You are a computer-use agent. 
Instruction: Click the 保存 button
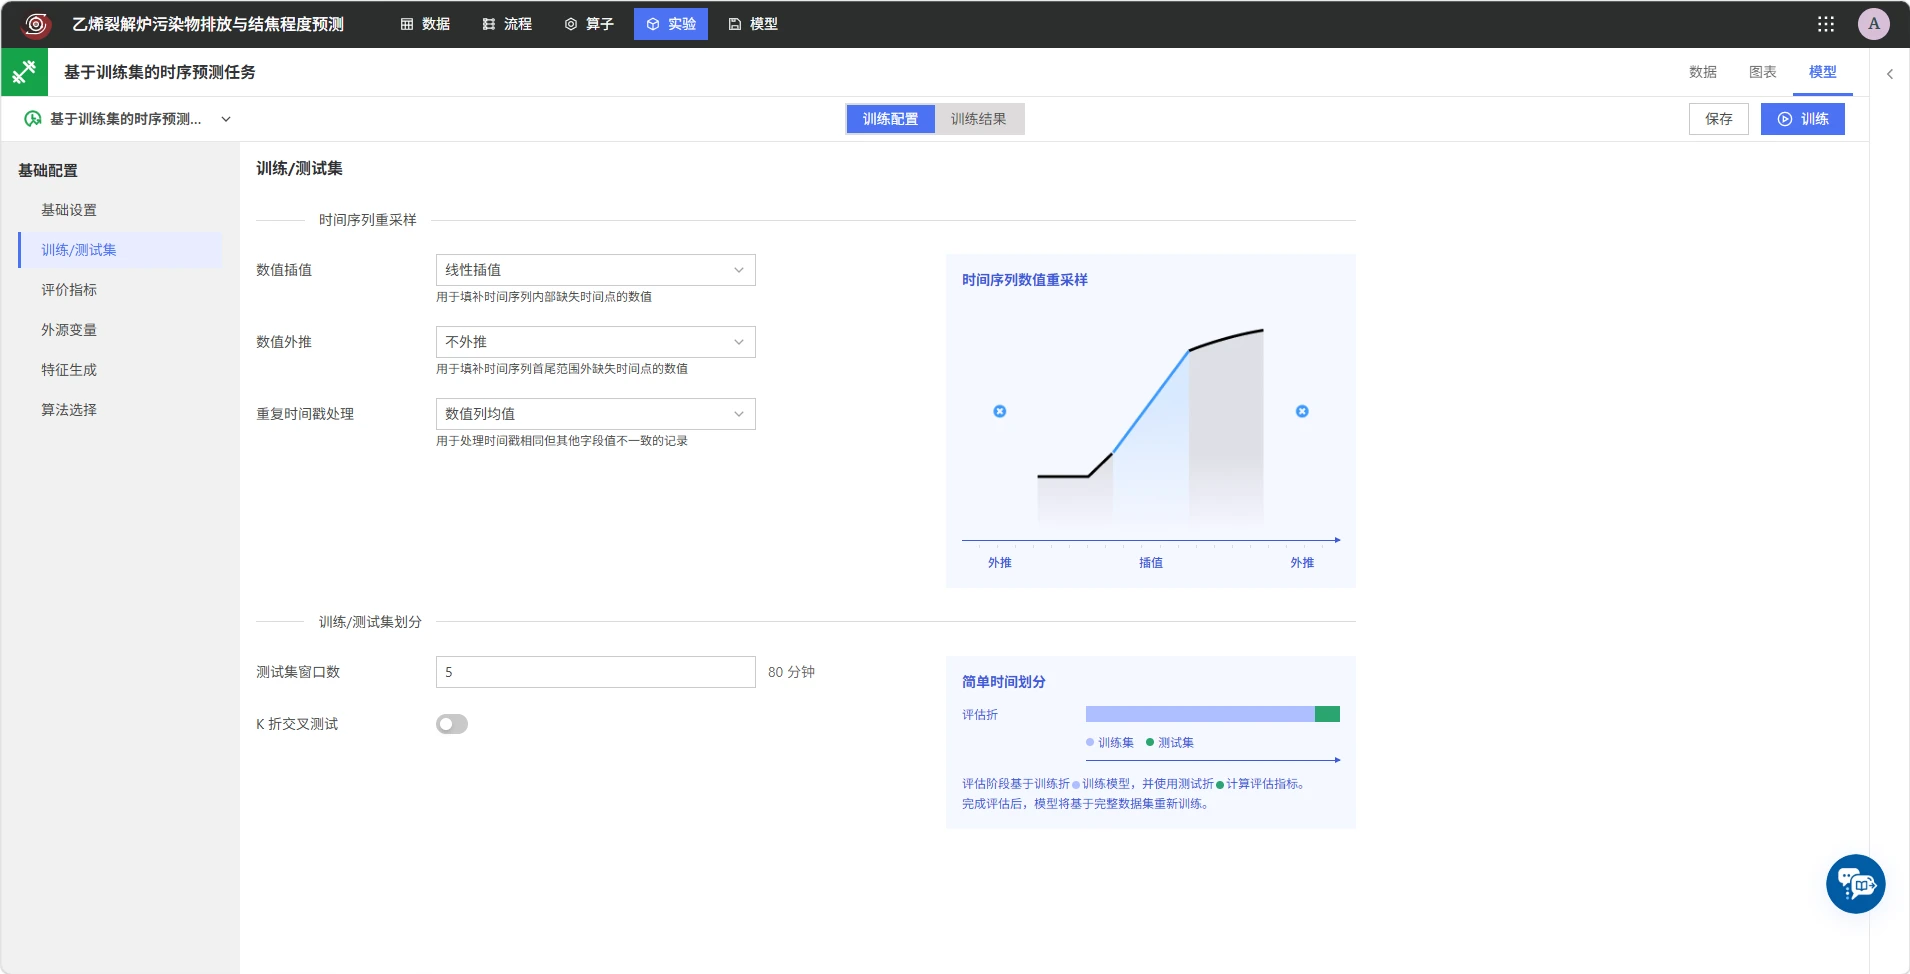(x=1718, y=119)
